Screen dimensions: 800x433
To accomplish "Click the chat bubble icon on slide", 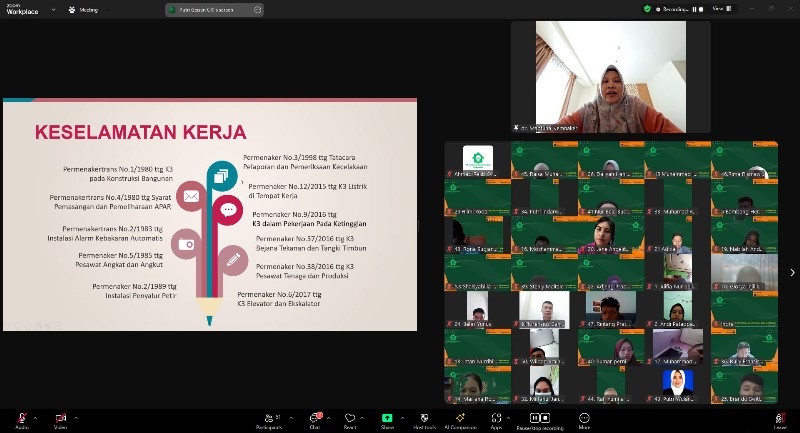I will [228, 210].
